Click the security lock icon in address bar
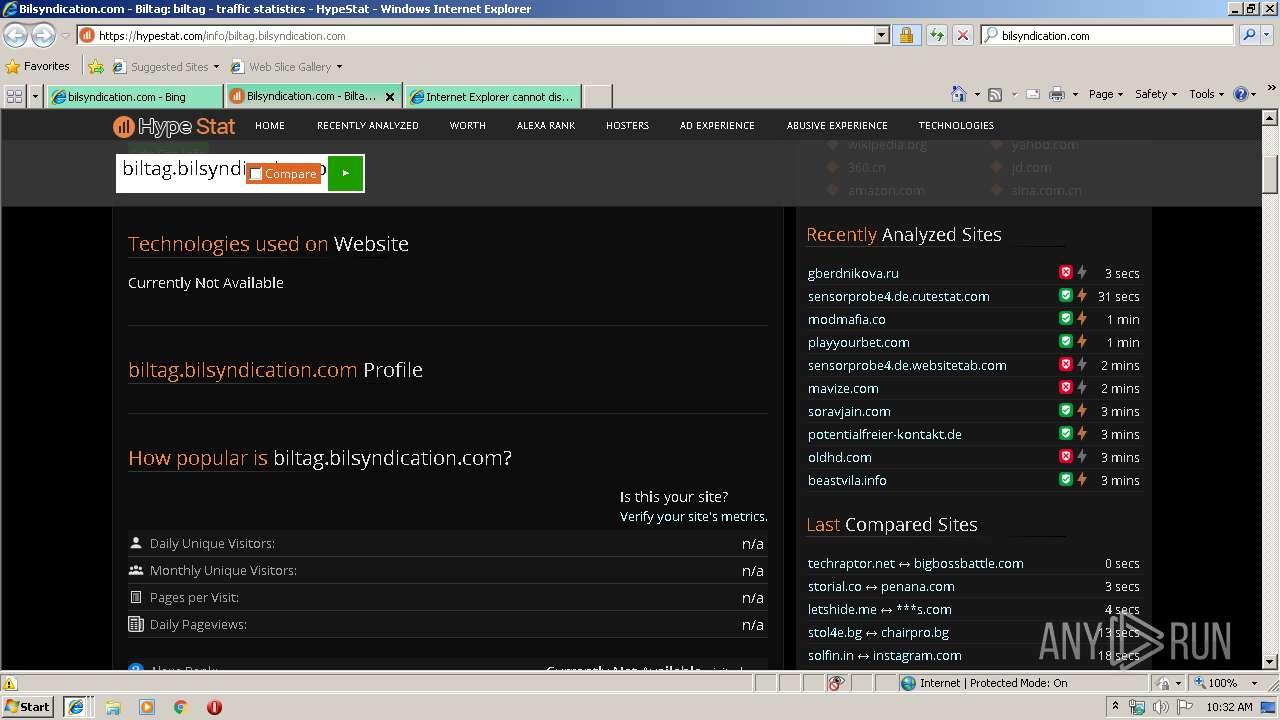 click(906, 35)
